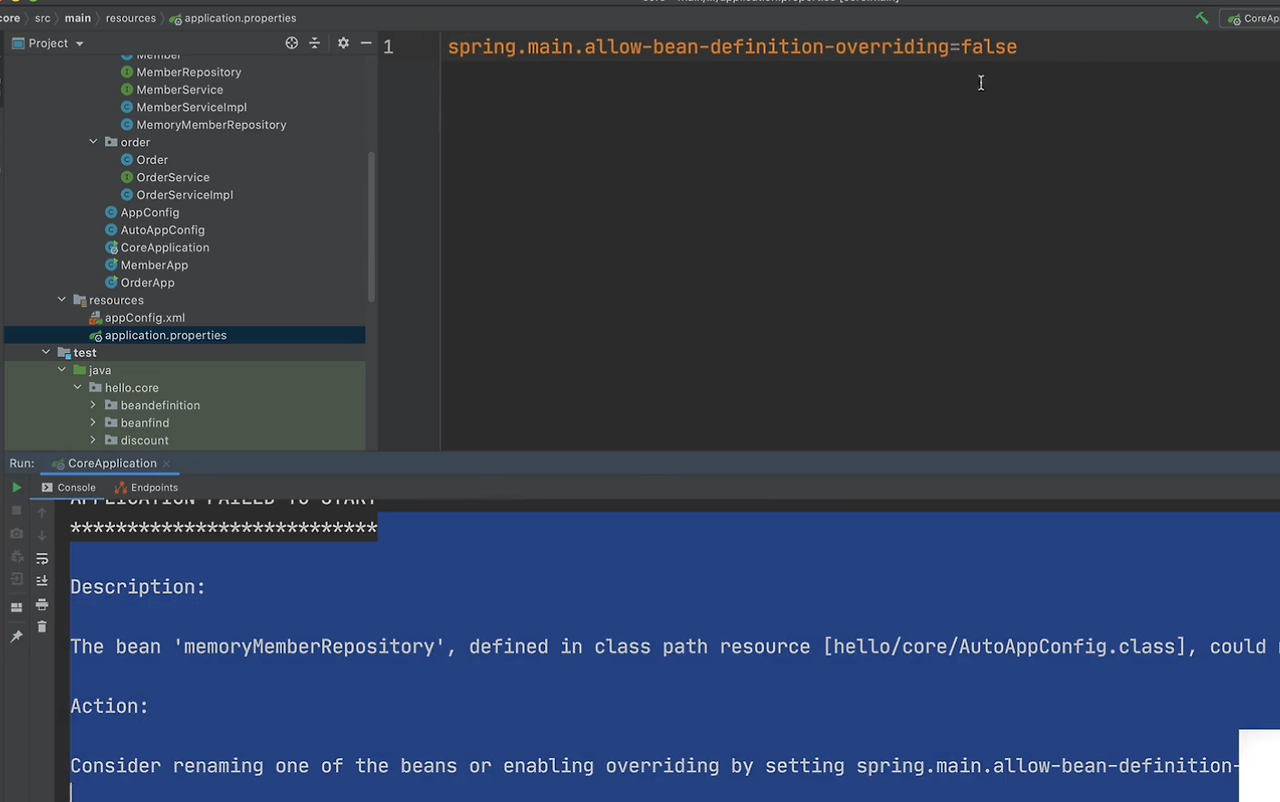Image resolution: width=1280 pixels, height=802 pixels.
Task: Click the resources breadcrumb
Action: coord(131,18)
